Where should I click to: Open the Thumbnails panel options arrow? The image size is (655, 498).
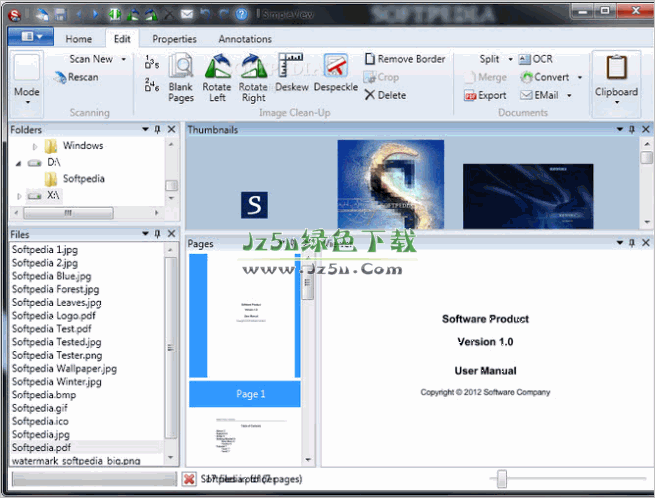click(x=620, y=130)
